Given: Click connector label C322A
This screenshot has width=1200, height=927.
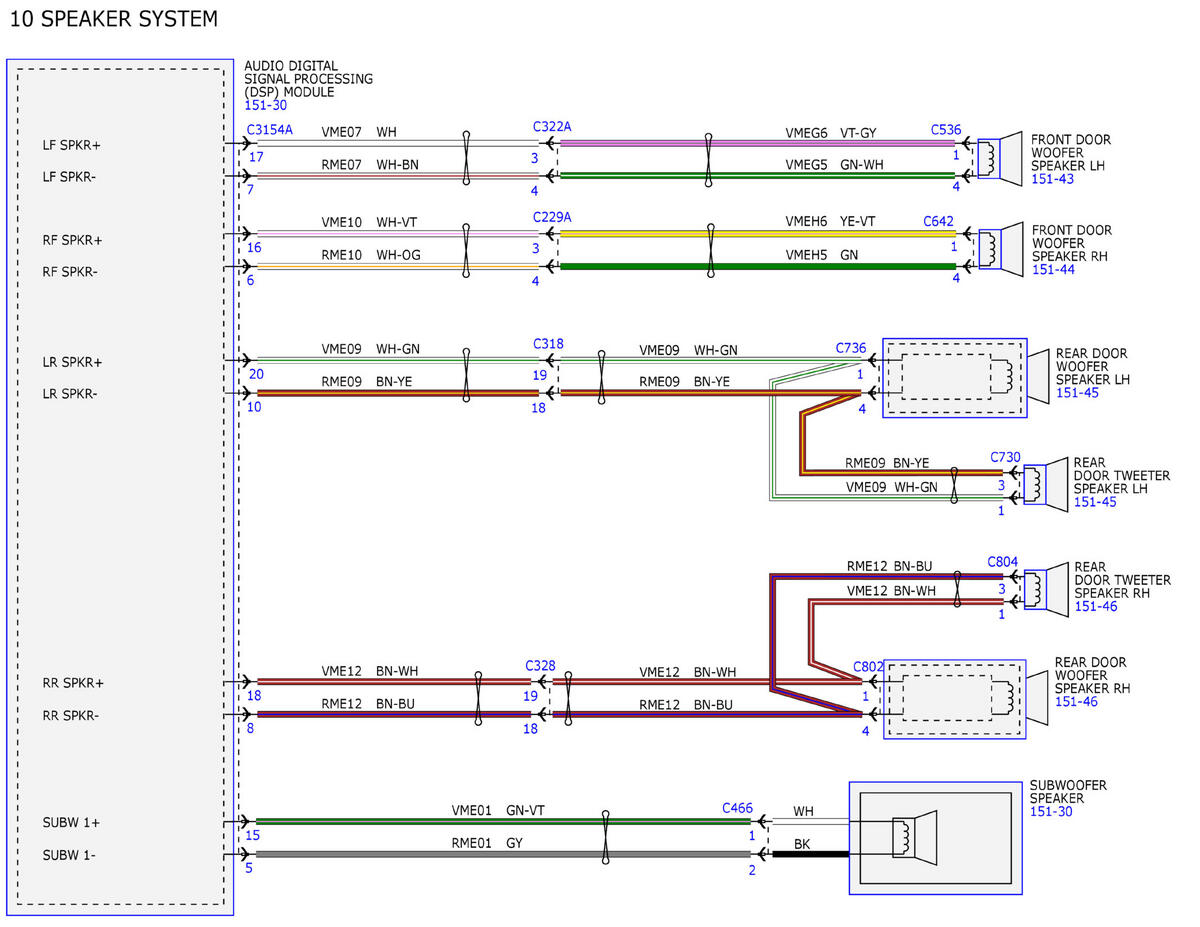Looking at the screenshot, I should point(552,127).
